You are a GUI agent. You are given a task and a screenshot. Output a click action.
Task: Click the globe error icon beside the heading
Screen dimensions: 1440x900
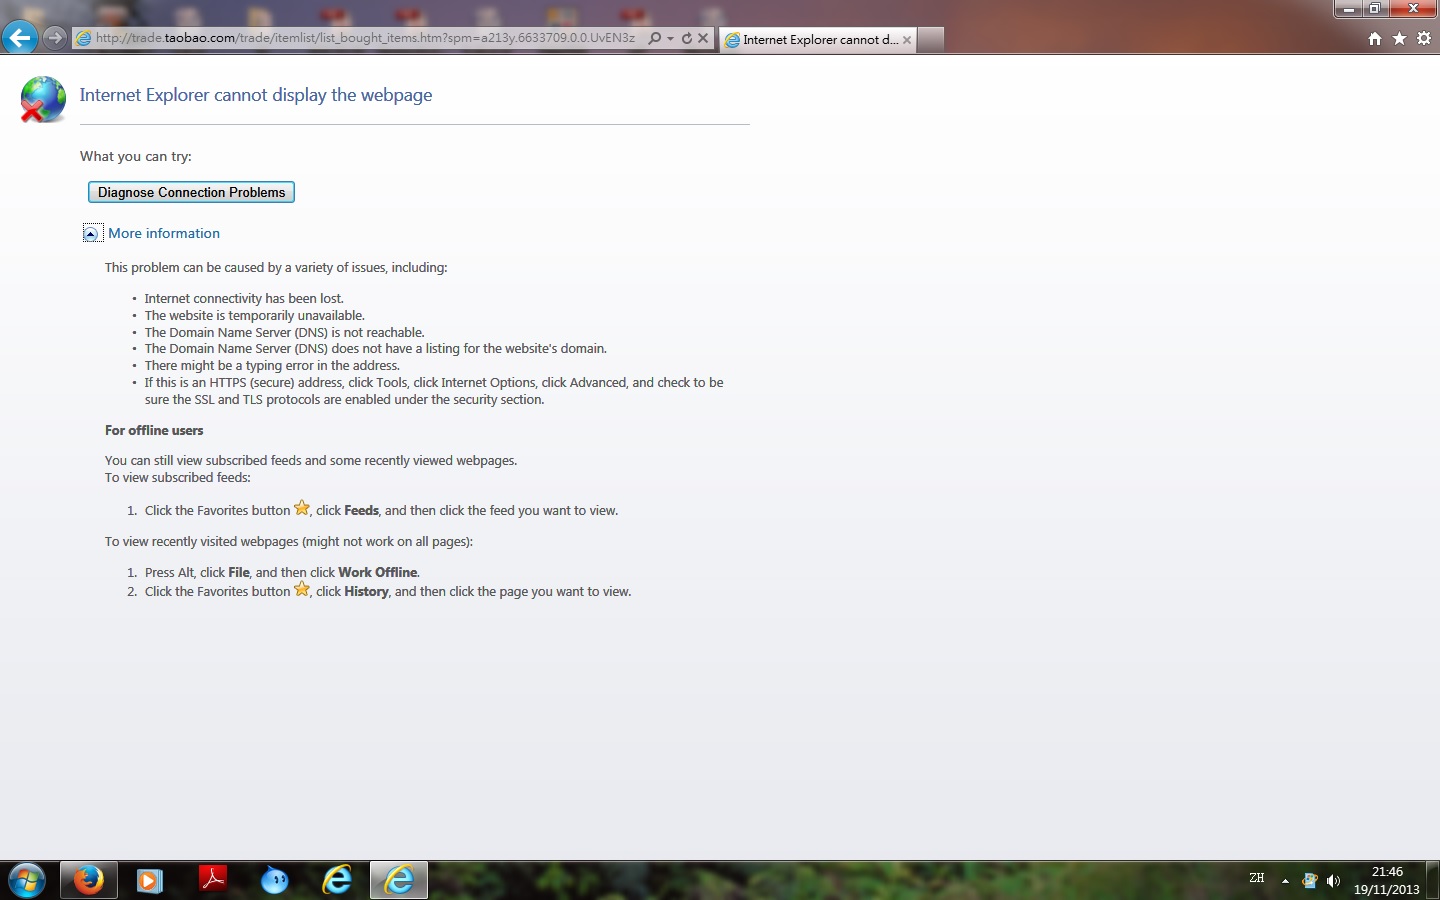[43, 99]
